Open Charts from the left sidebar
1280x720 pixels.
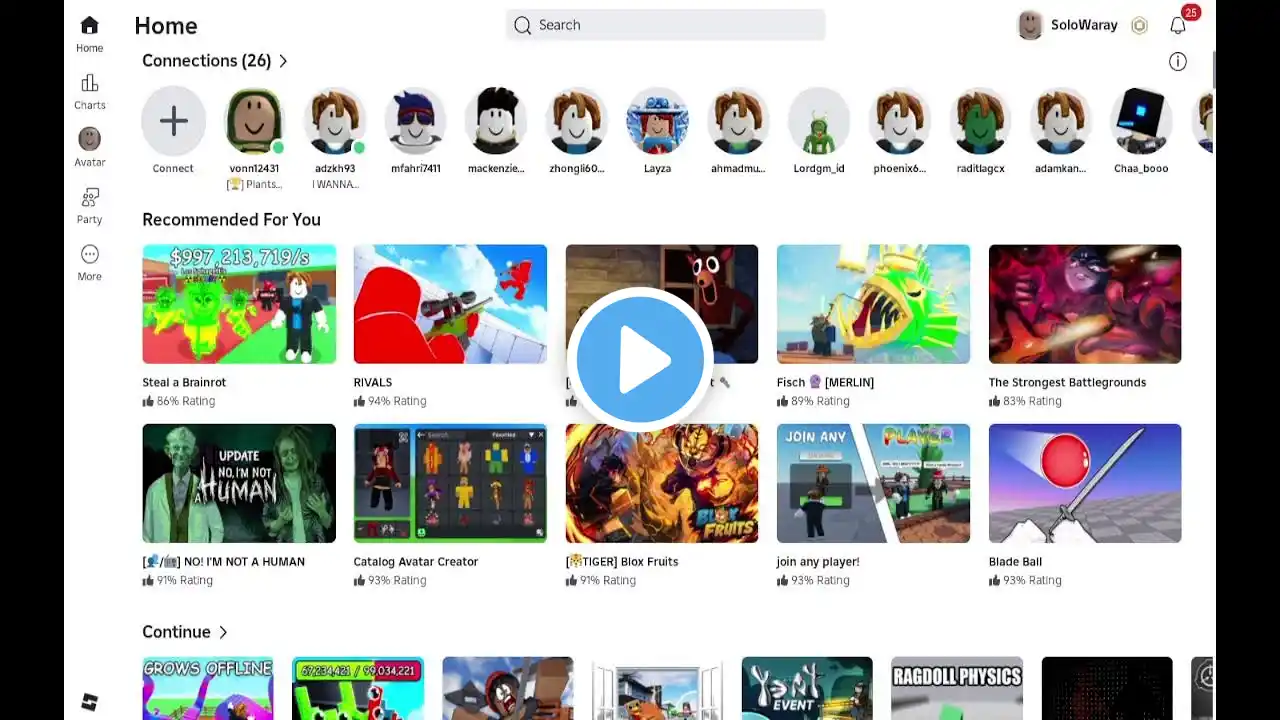click(89, 92)
